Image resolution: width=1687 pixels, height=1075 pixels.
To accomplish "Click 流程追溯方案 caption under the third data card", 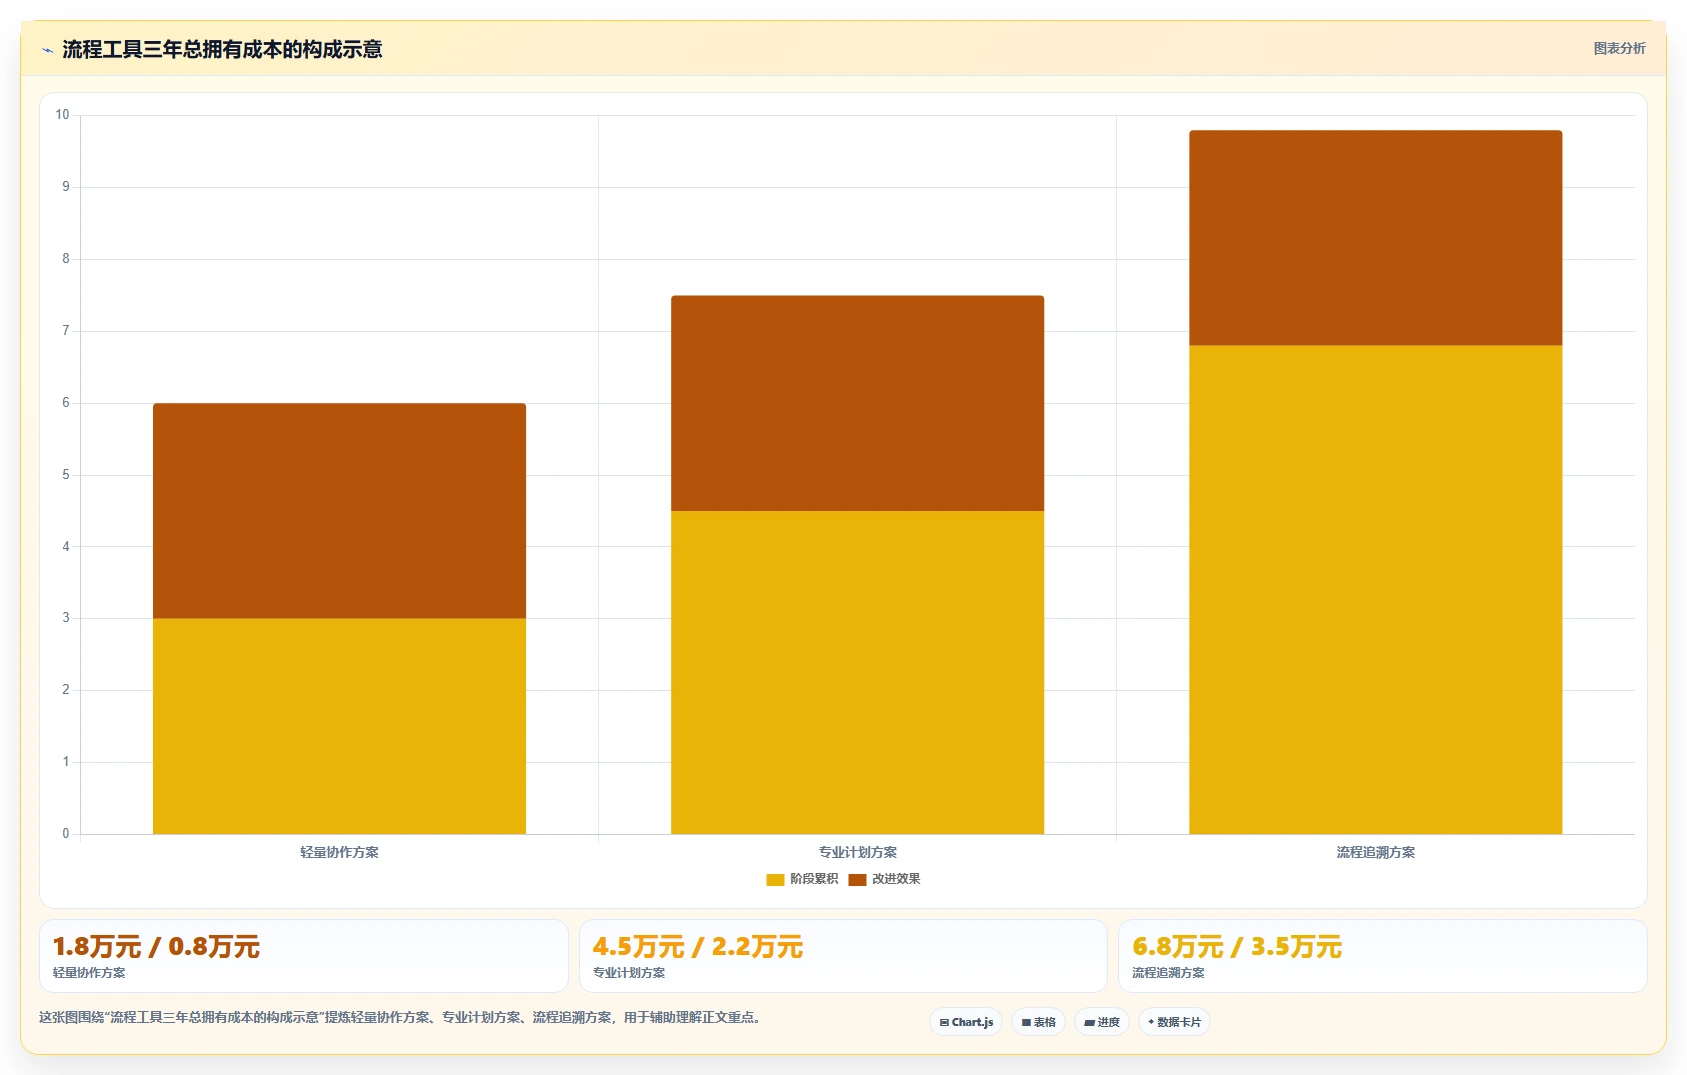I will click(1168, 973).
